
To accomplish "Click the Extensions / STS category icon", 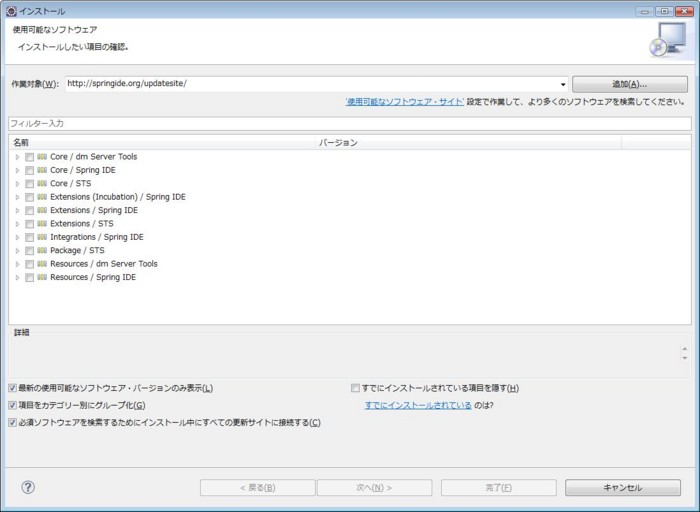I will click(x=42, y=224).
